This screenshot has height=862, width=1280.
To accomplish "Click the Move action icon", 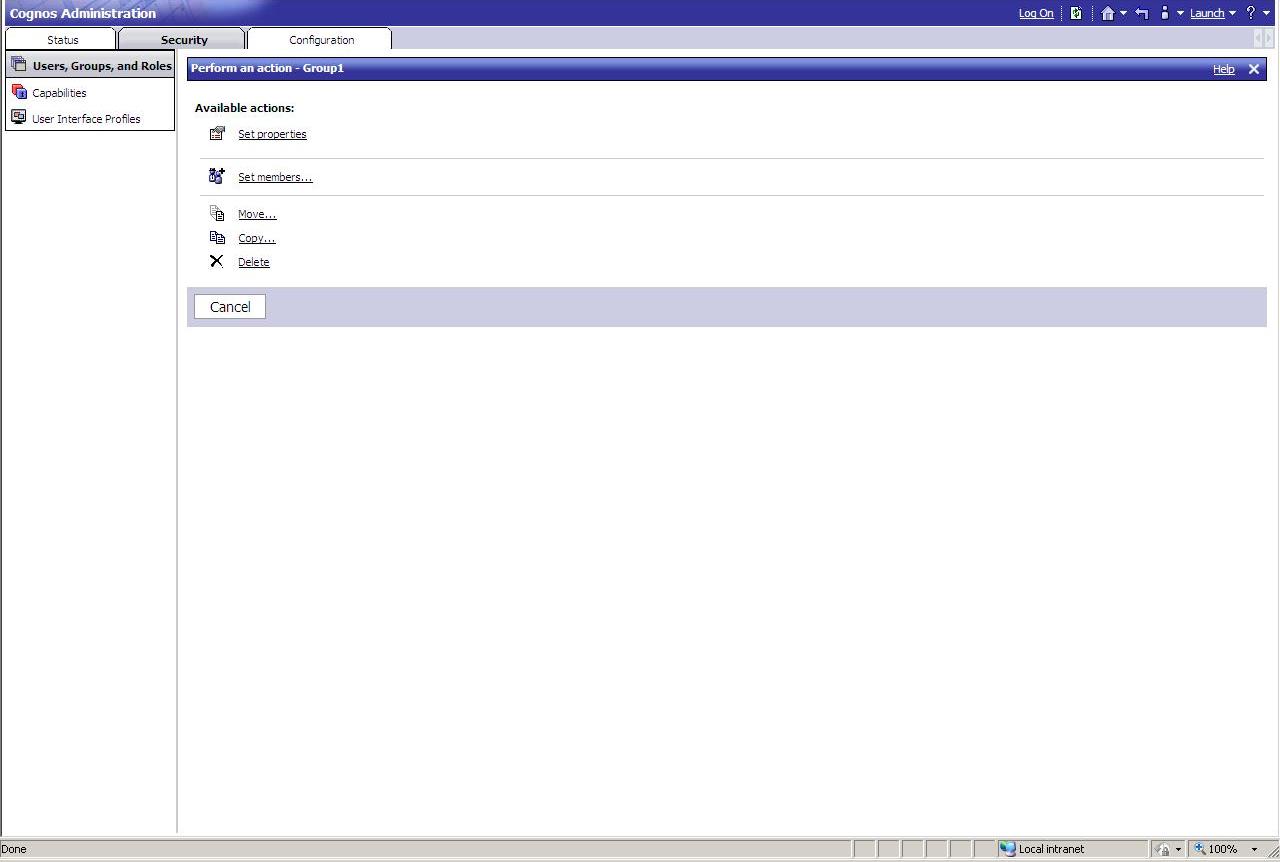I will coord(217,213).
